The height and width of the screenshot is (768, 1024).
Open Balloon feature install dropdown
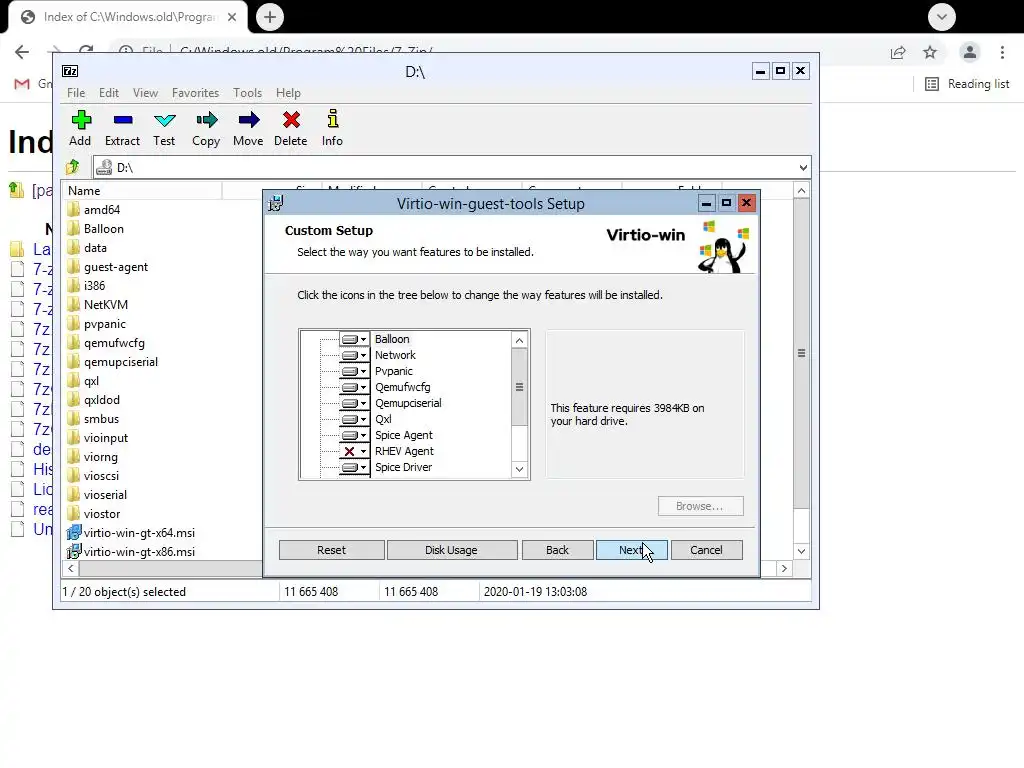(x=354, y=340)
